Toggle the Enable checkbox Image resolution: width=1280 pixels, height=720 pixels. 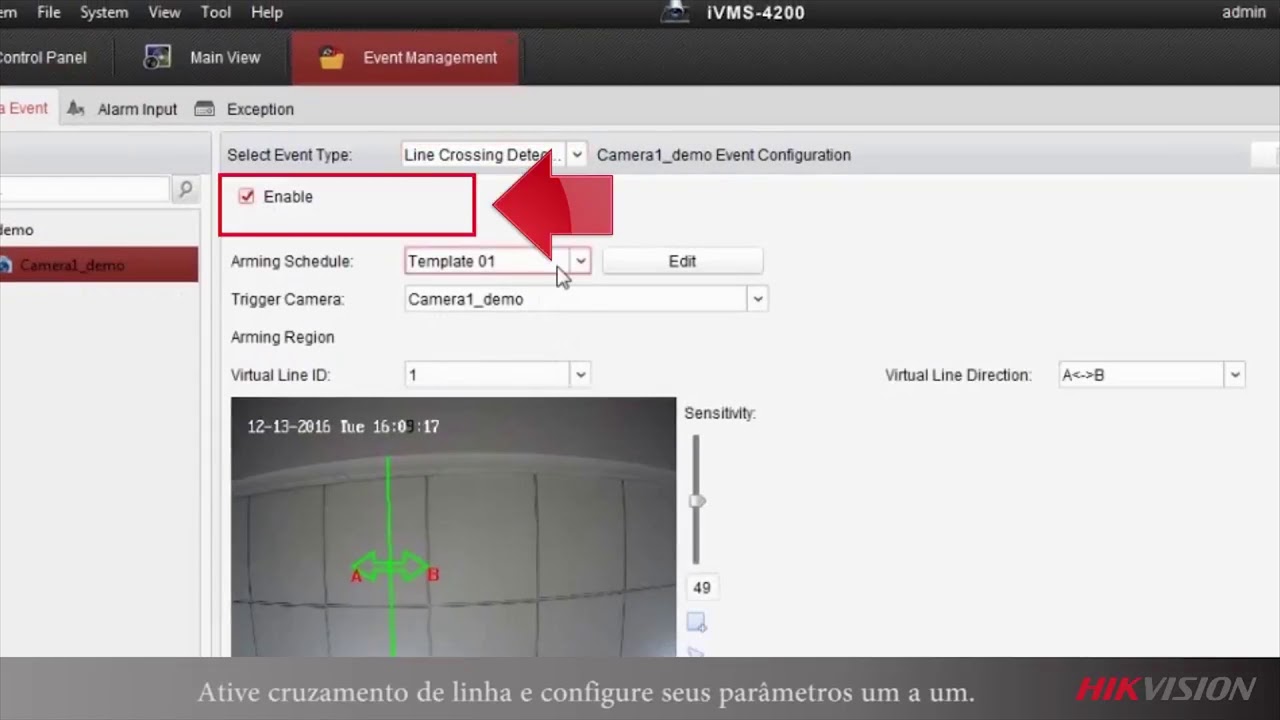[246, 196]
